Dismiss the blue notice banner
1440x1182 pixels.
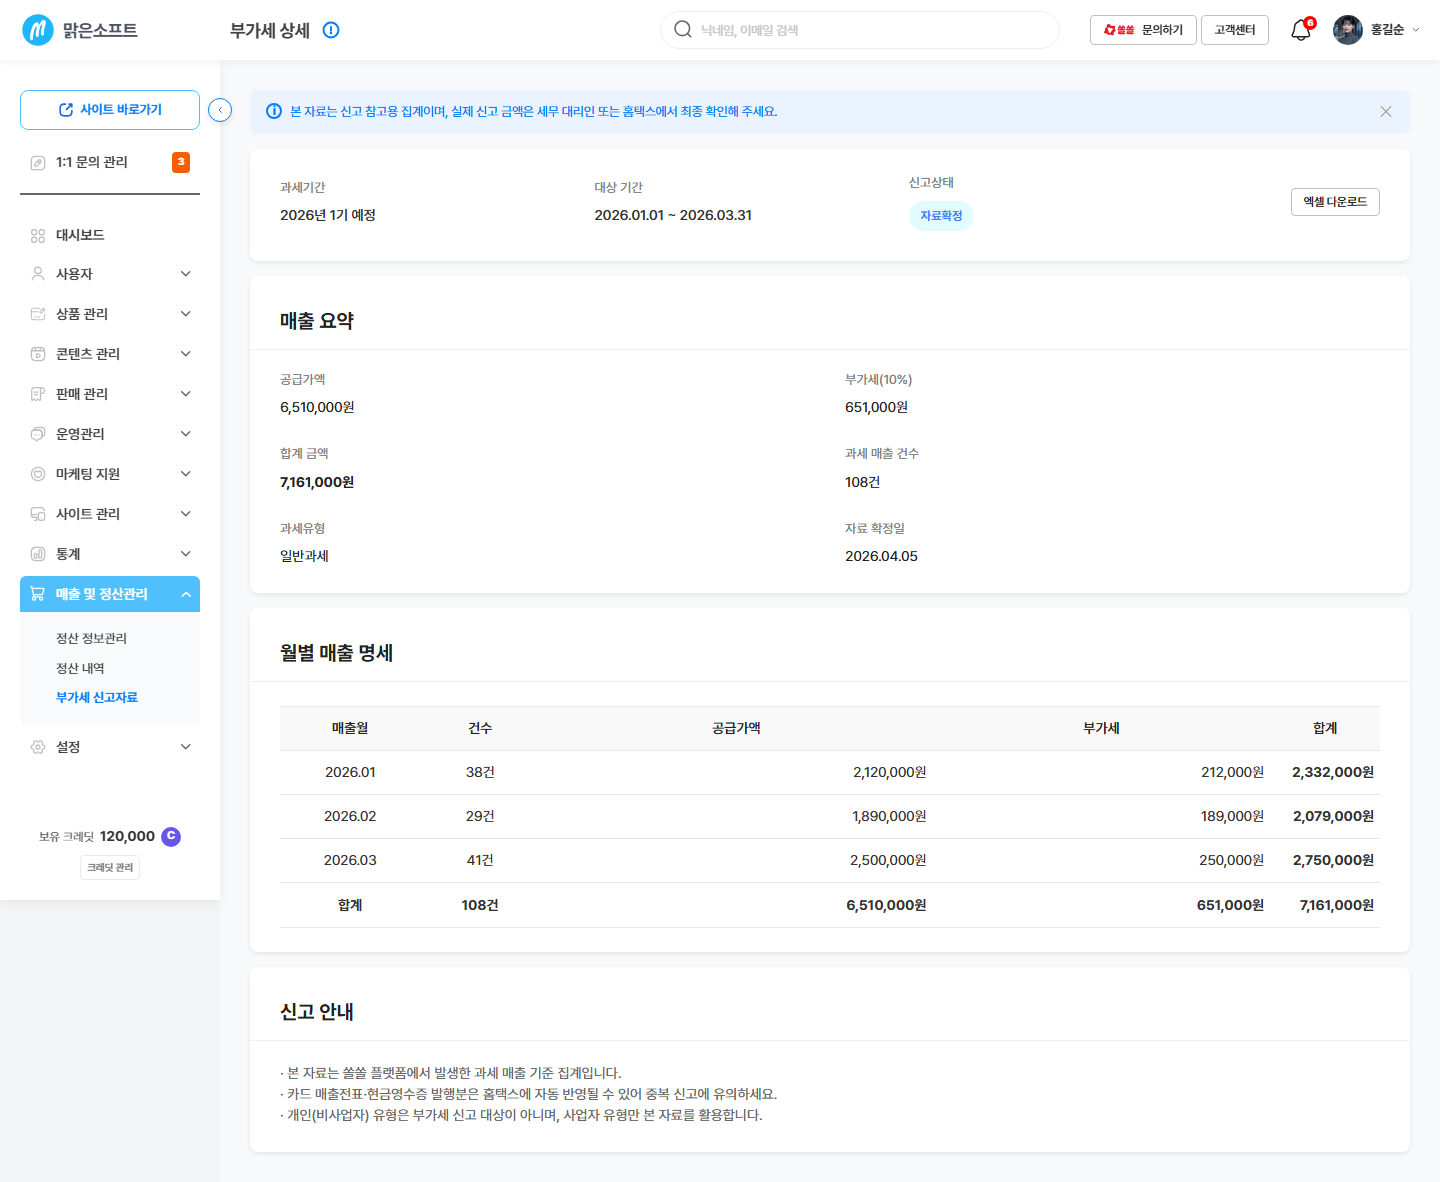[x=1386, y=112]
